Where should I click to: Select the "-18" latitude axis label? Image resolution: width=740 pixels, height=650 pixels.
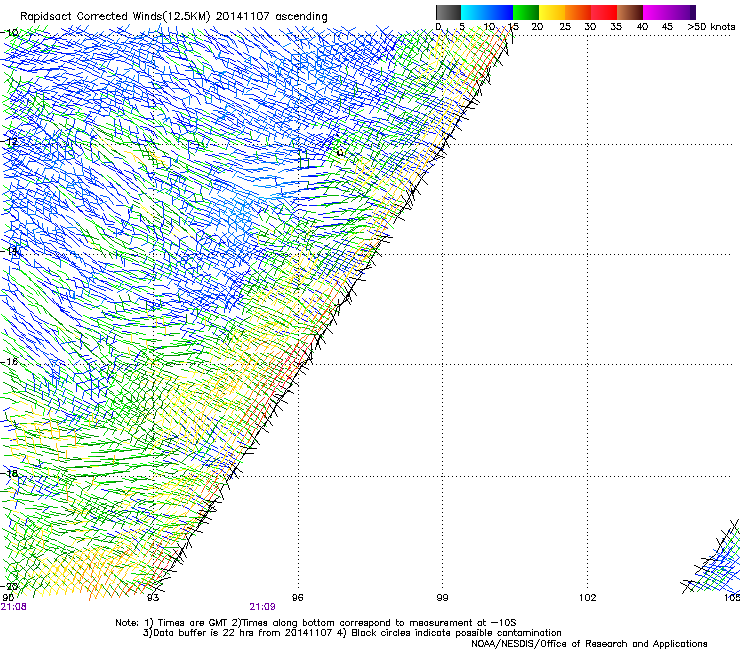[10, 473]
